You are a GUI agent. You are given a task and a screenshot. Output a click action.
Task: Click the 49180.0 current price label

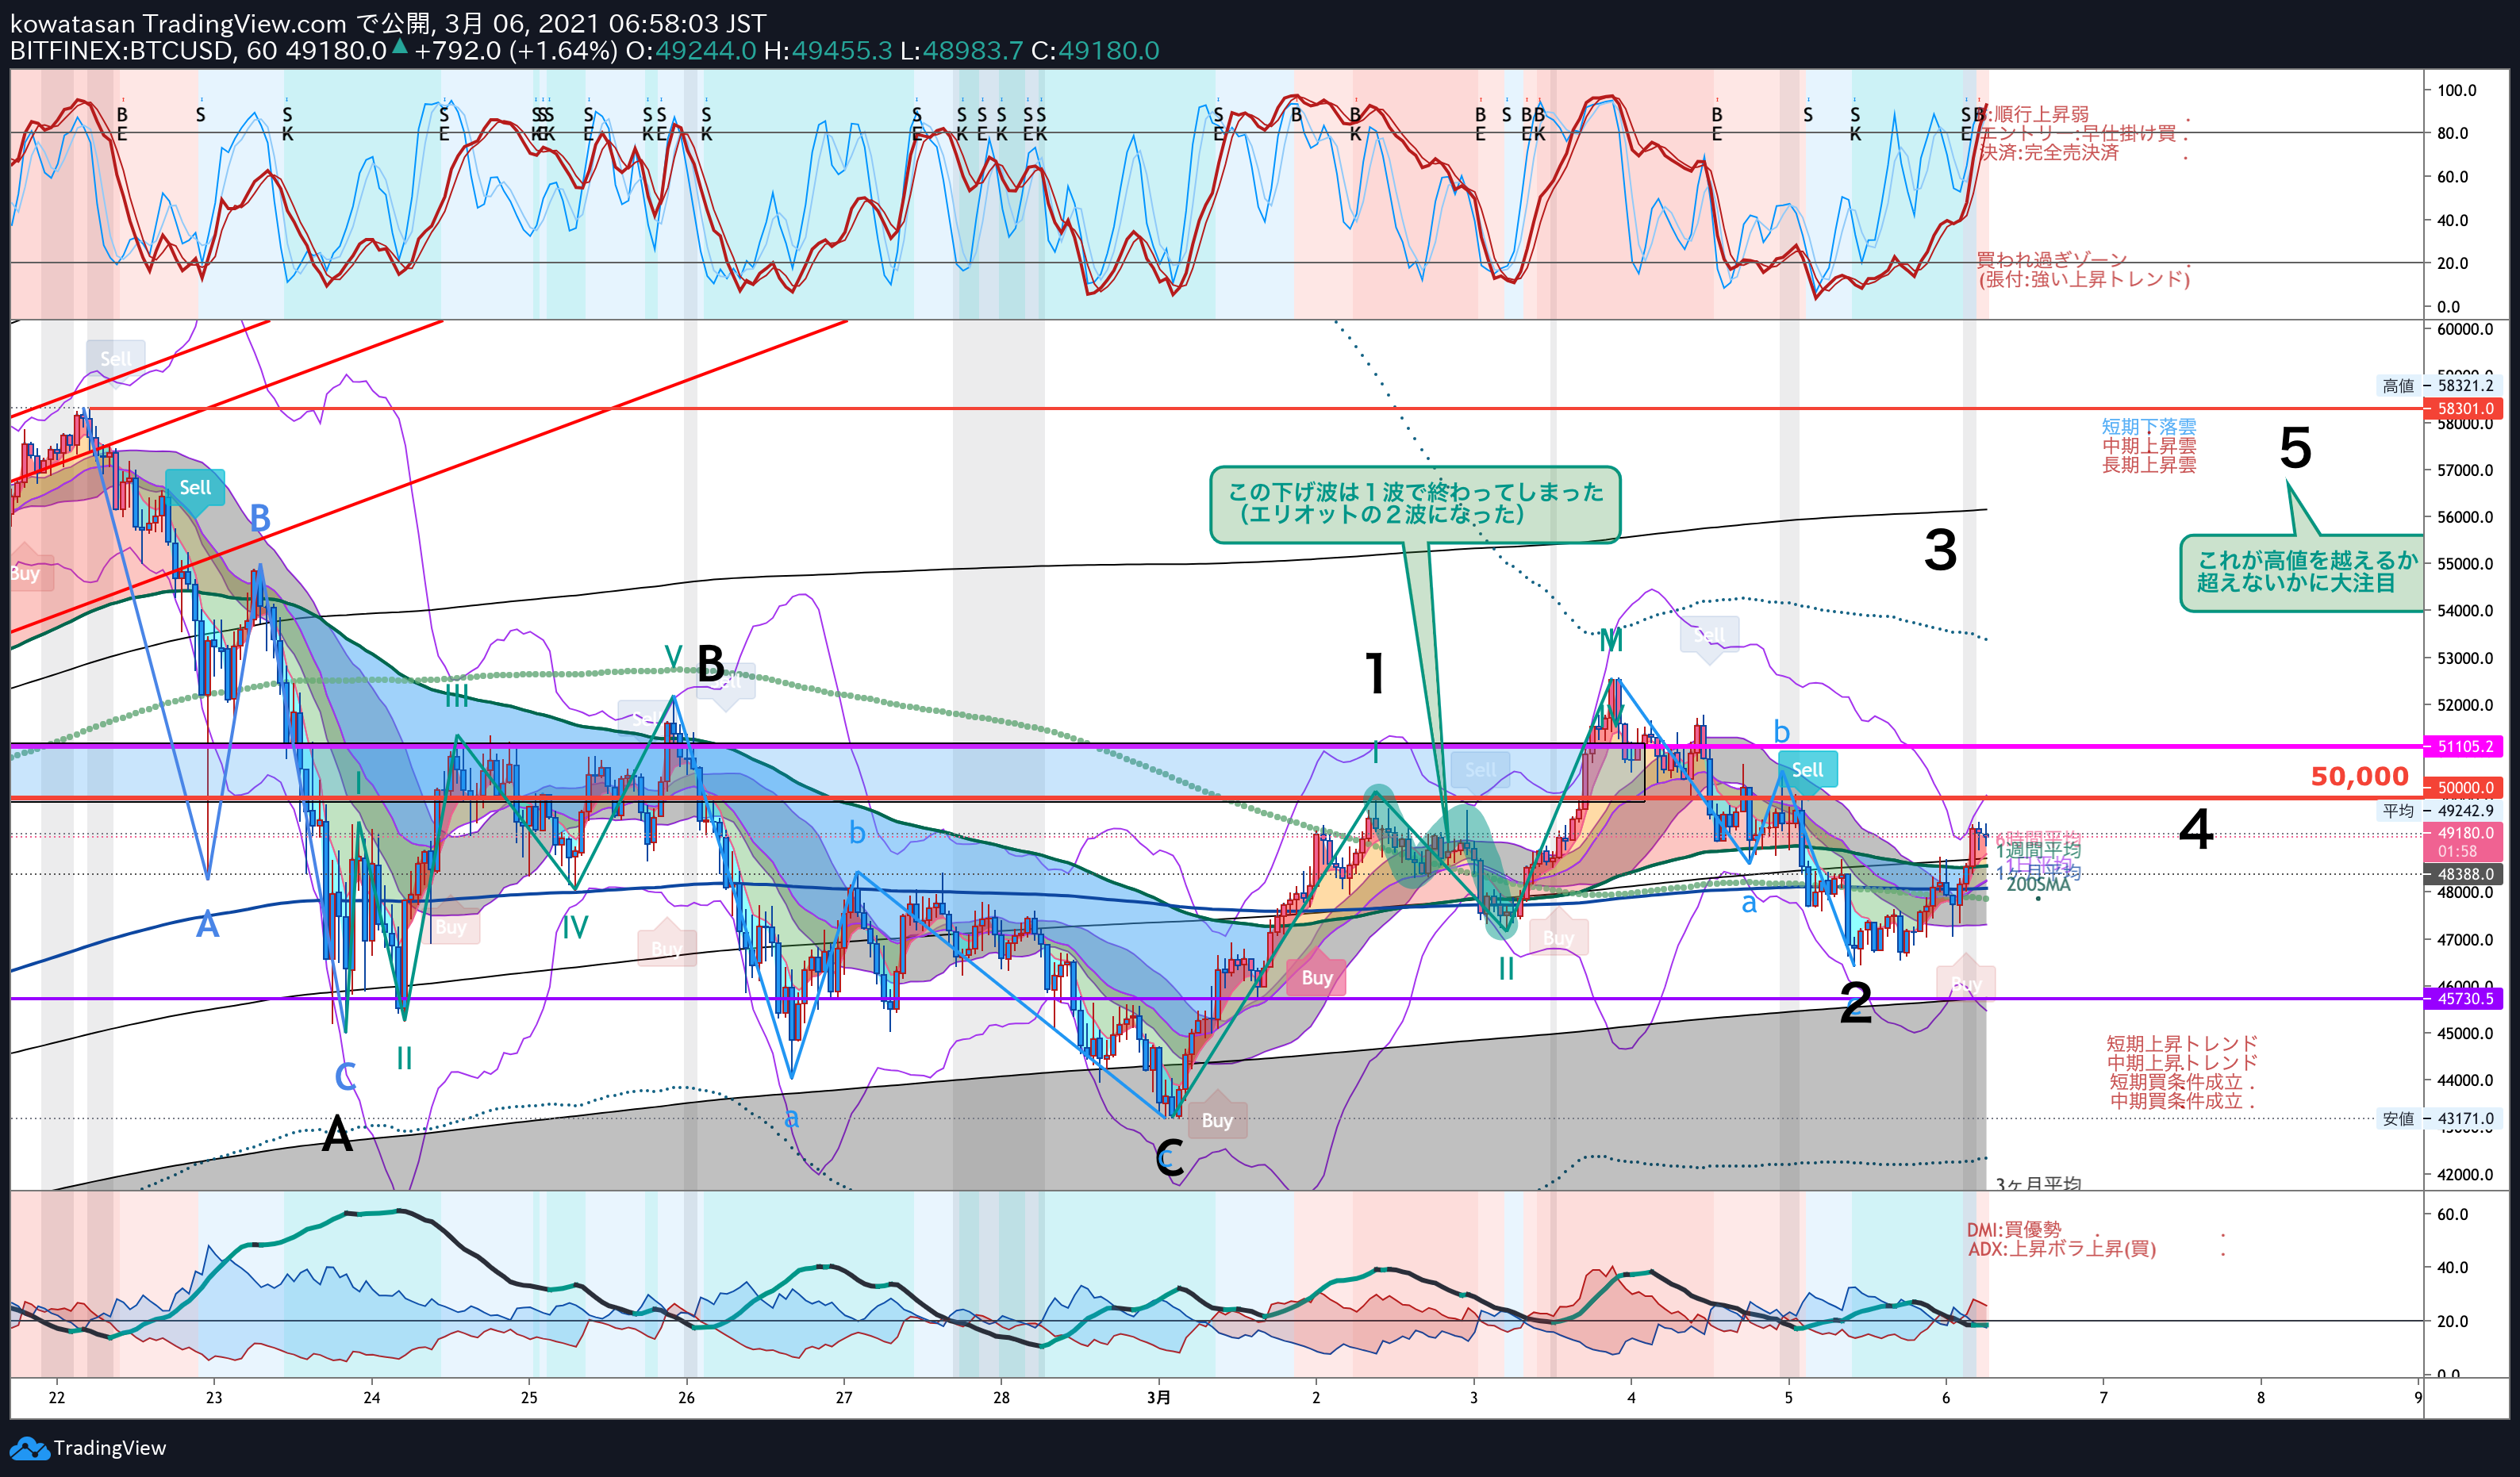2465,841
